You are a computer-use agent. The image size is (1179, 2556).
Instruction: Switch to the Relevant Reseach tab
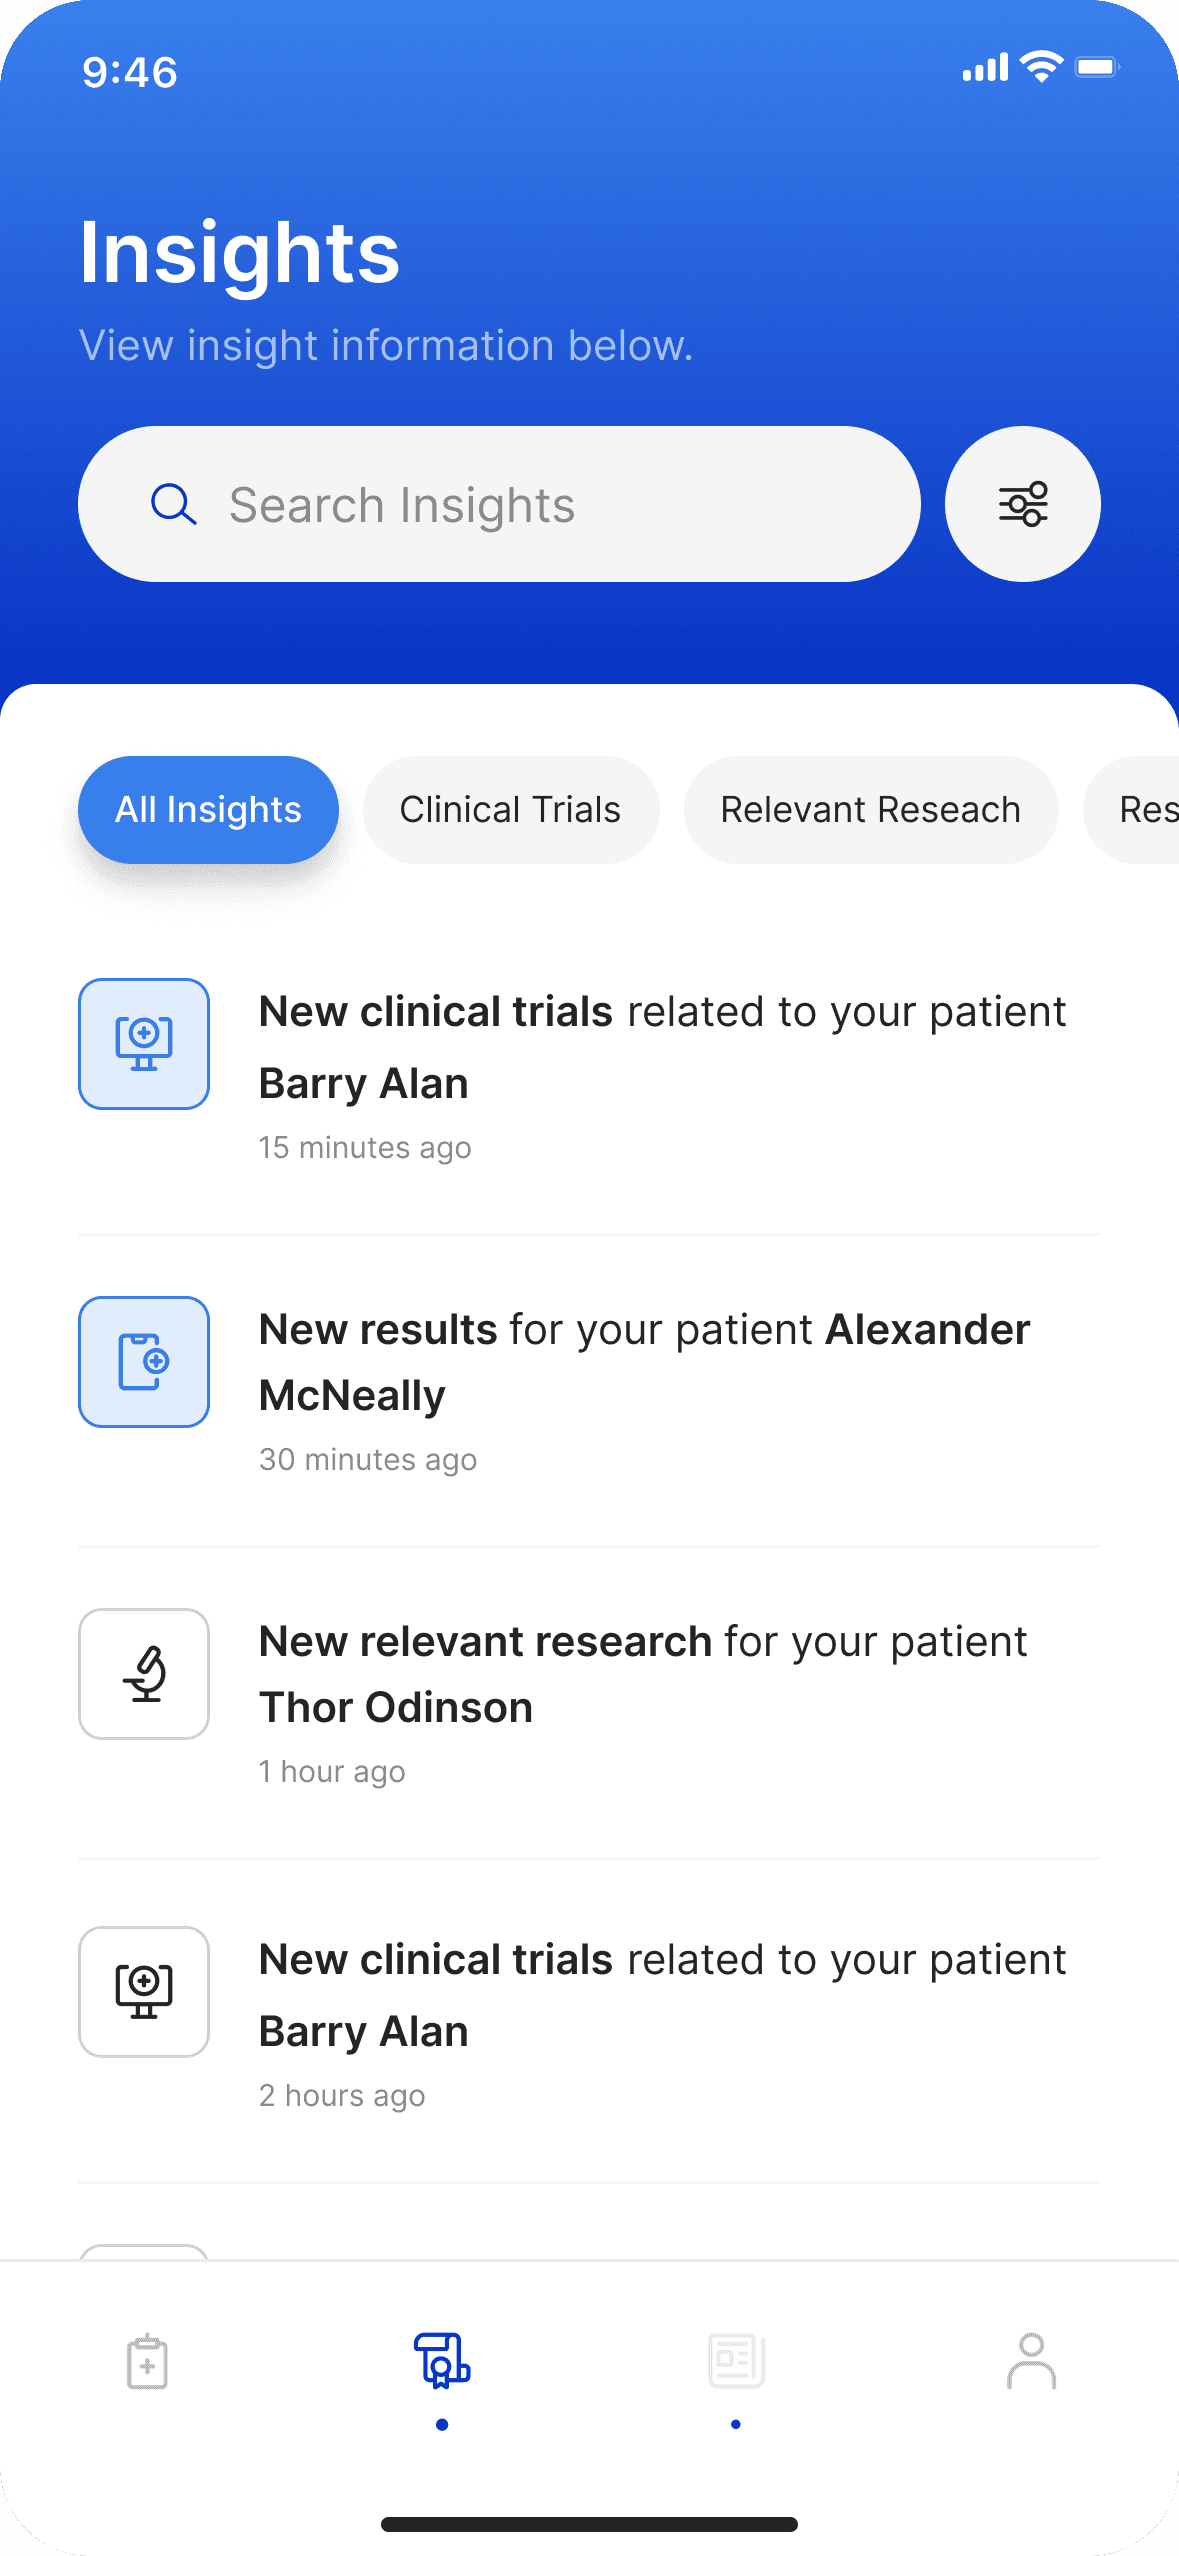point(871,810)
